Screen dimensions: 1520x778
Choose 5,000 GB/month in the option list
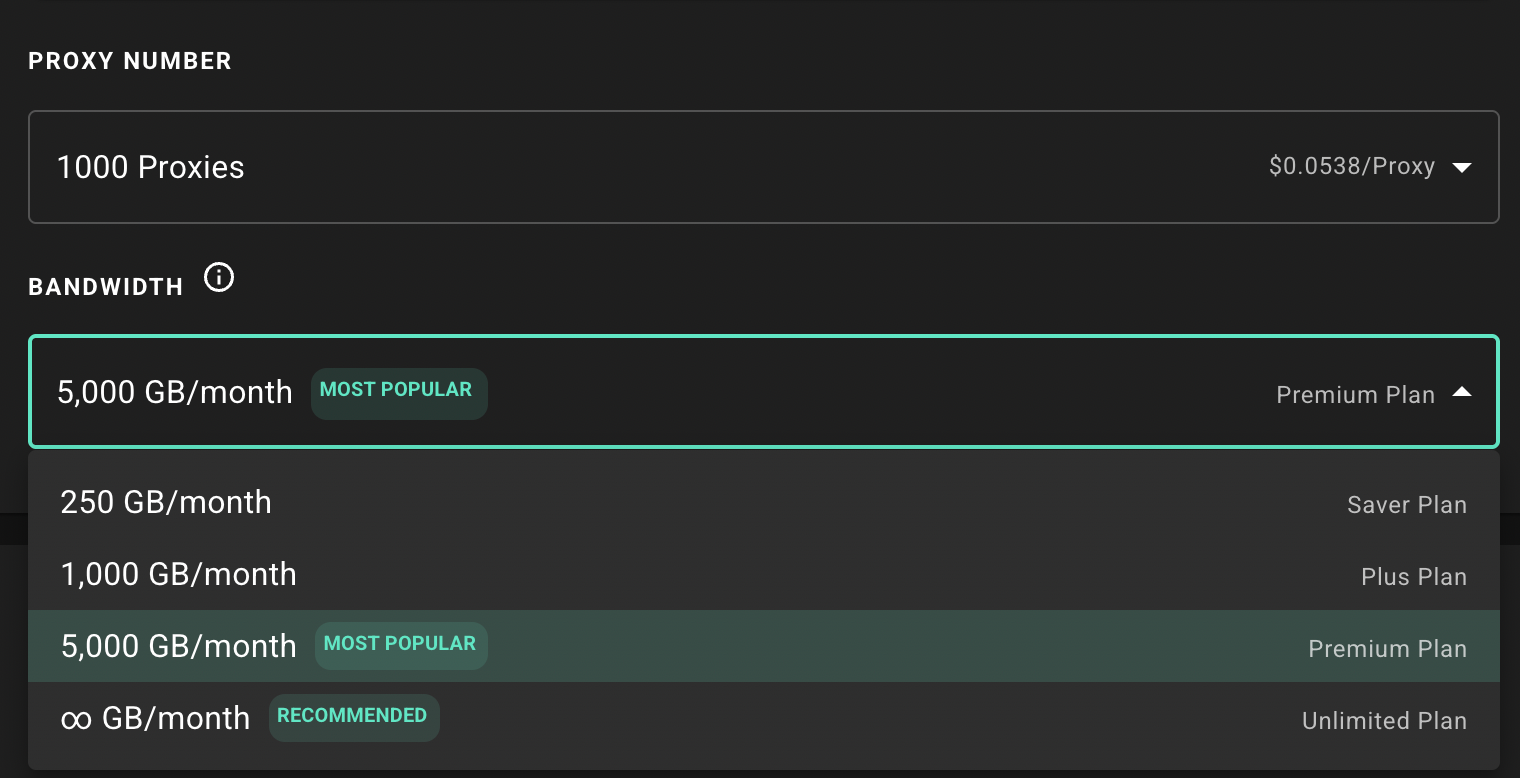coord(764,646)
